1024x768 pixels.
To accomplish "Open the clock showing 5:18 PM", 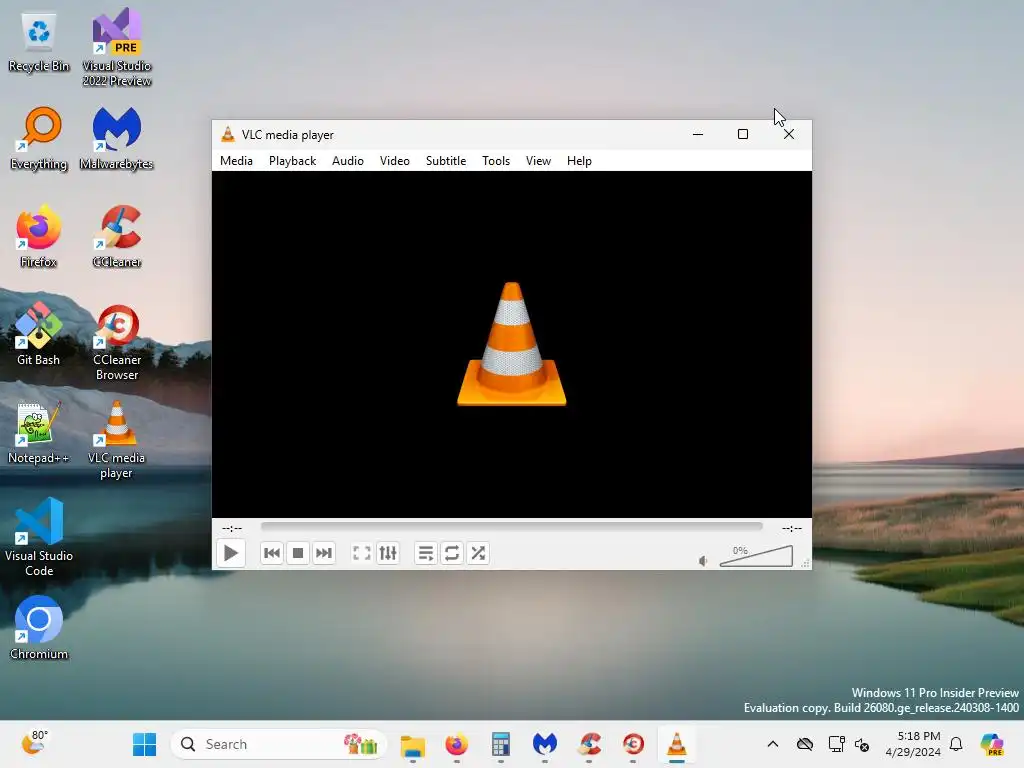I will point(913,744).
